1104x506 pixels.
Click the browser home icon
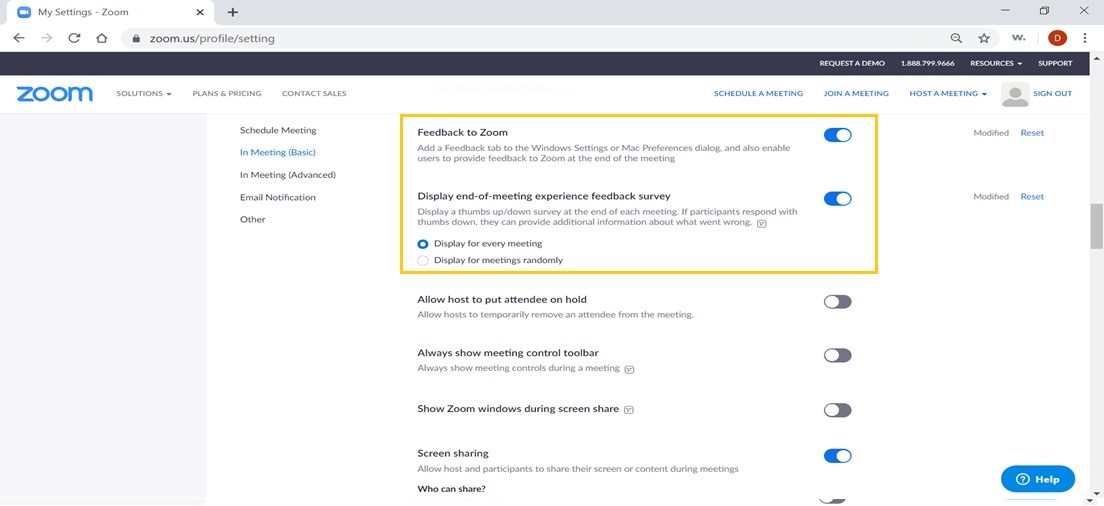click(101, 38)
